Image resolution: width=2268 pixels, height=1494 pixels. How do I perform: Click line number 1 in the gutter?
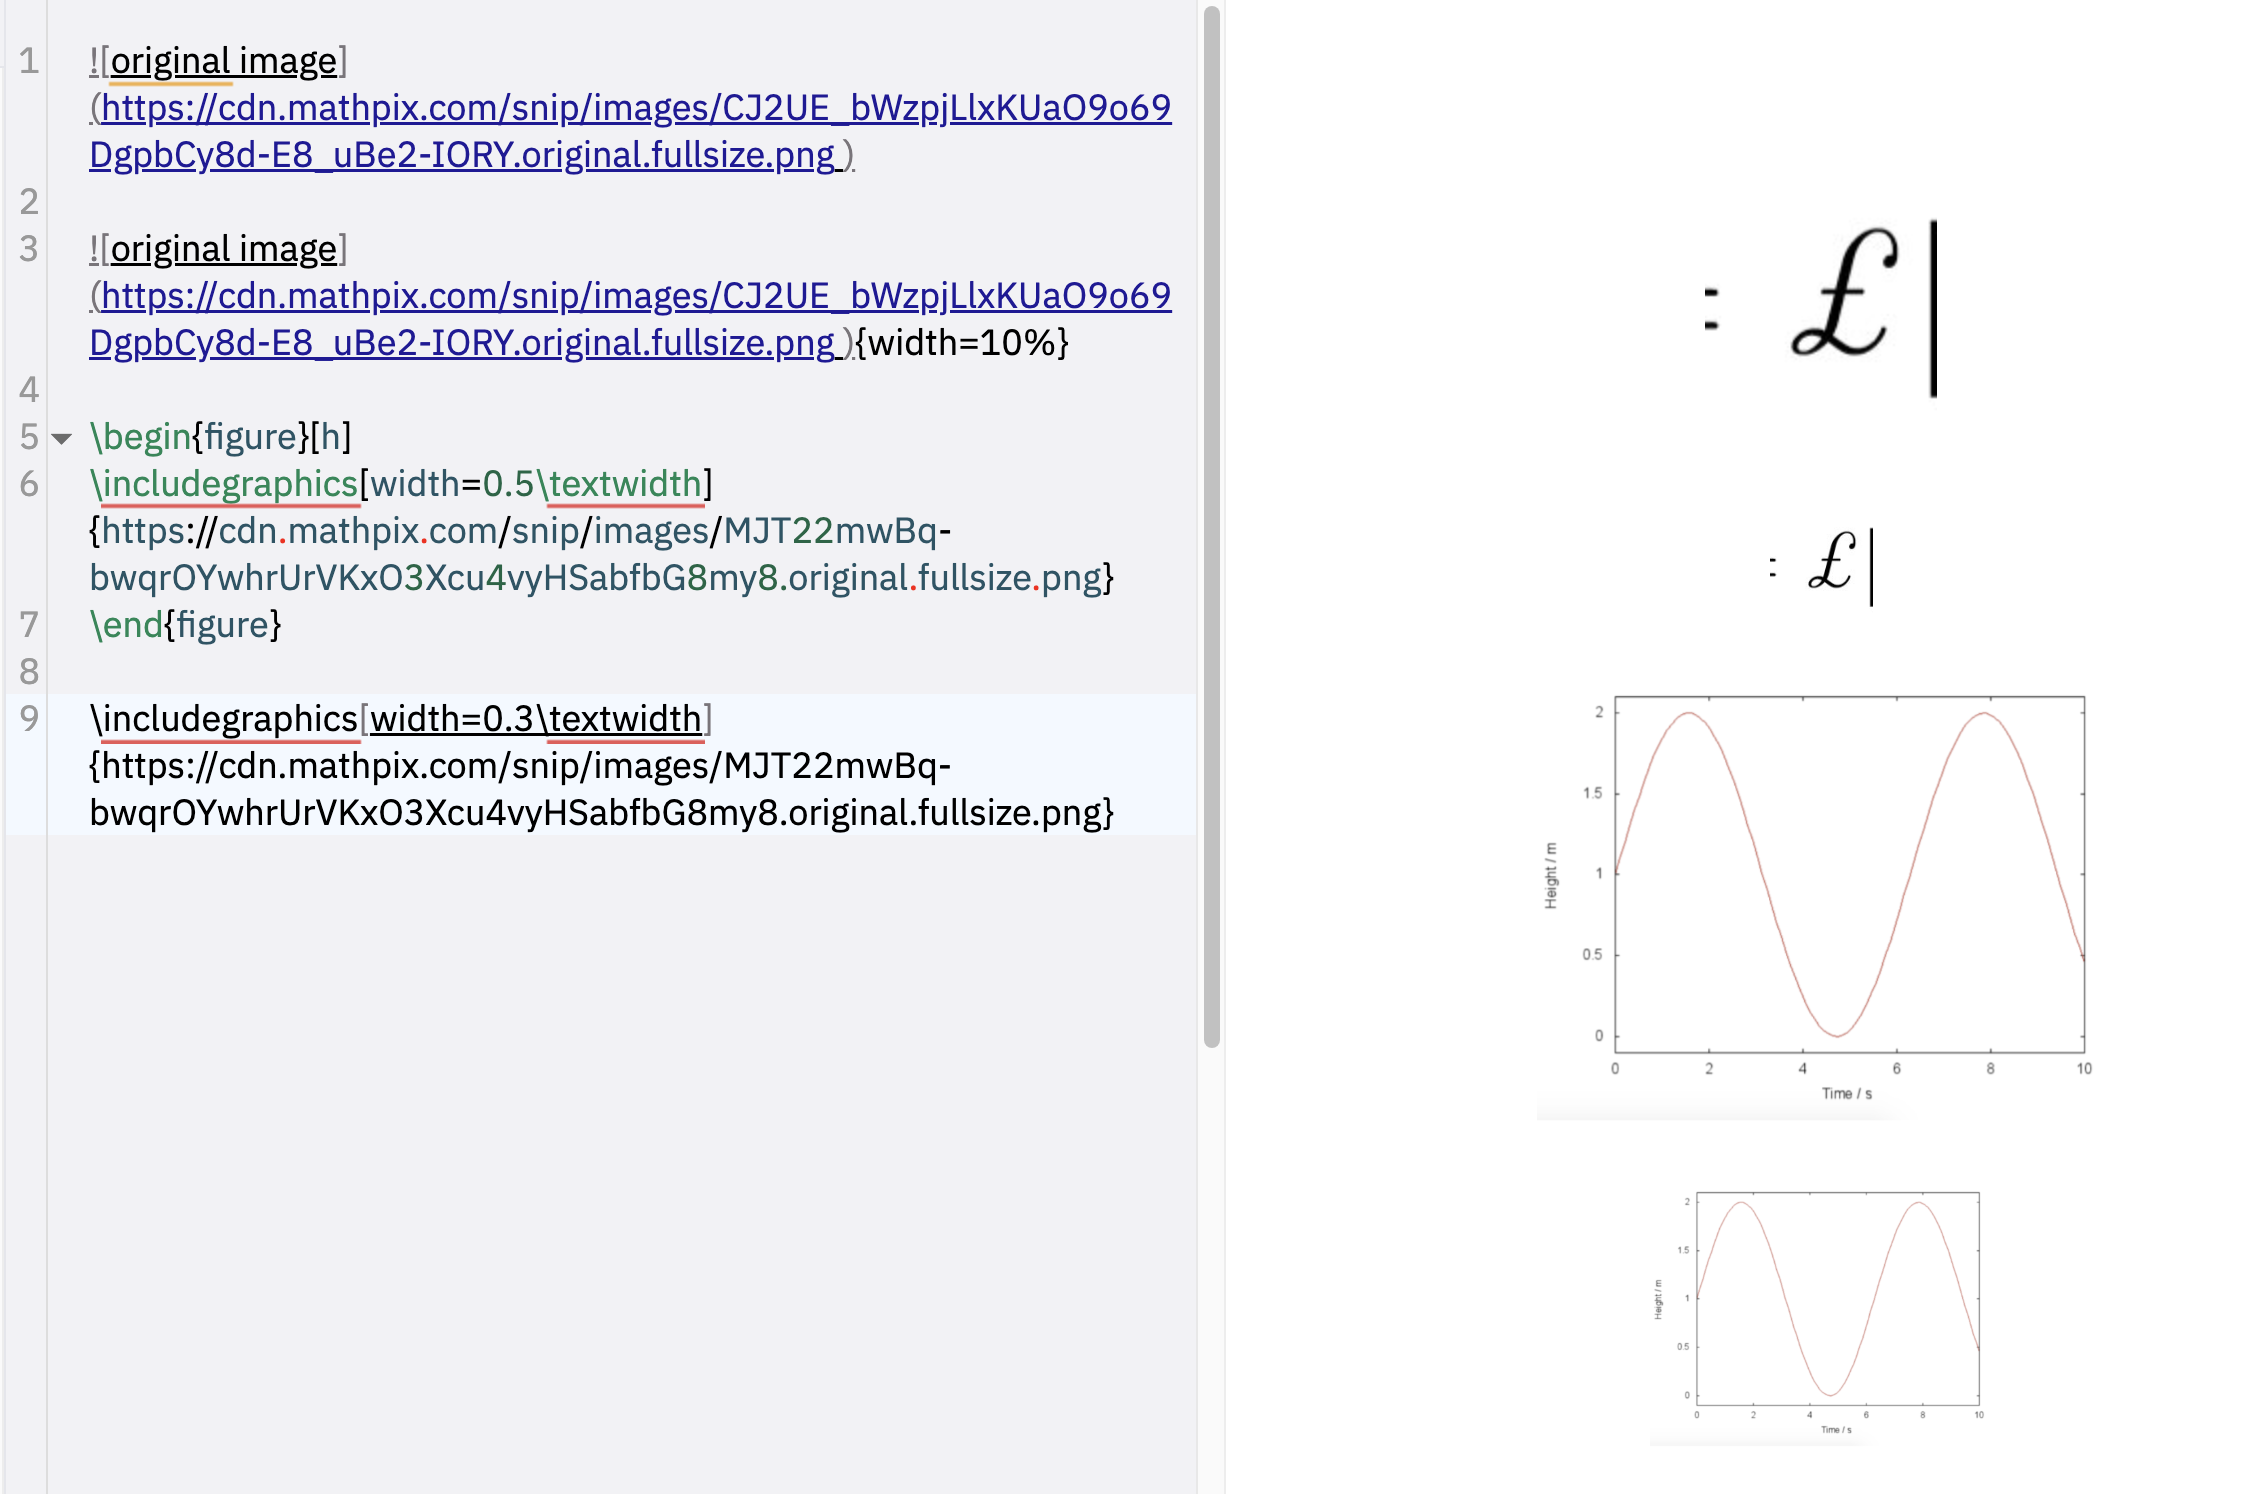coord(29,61)
